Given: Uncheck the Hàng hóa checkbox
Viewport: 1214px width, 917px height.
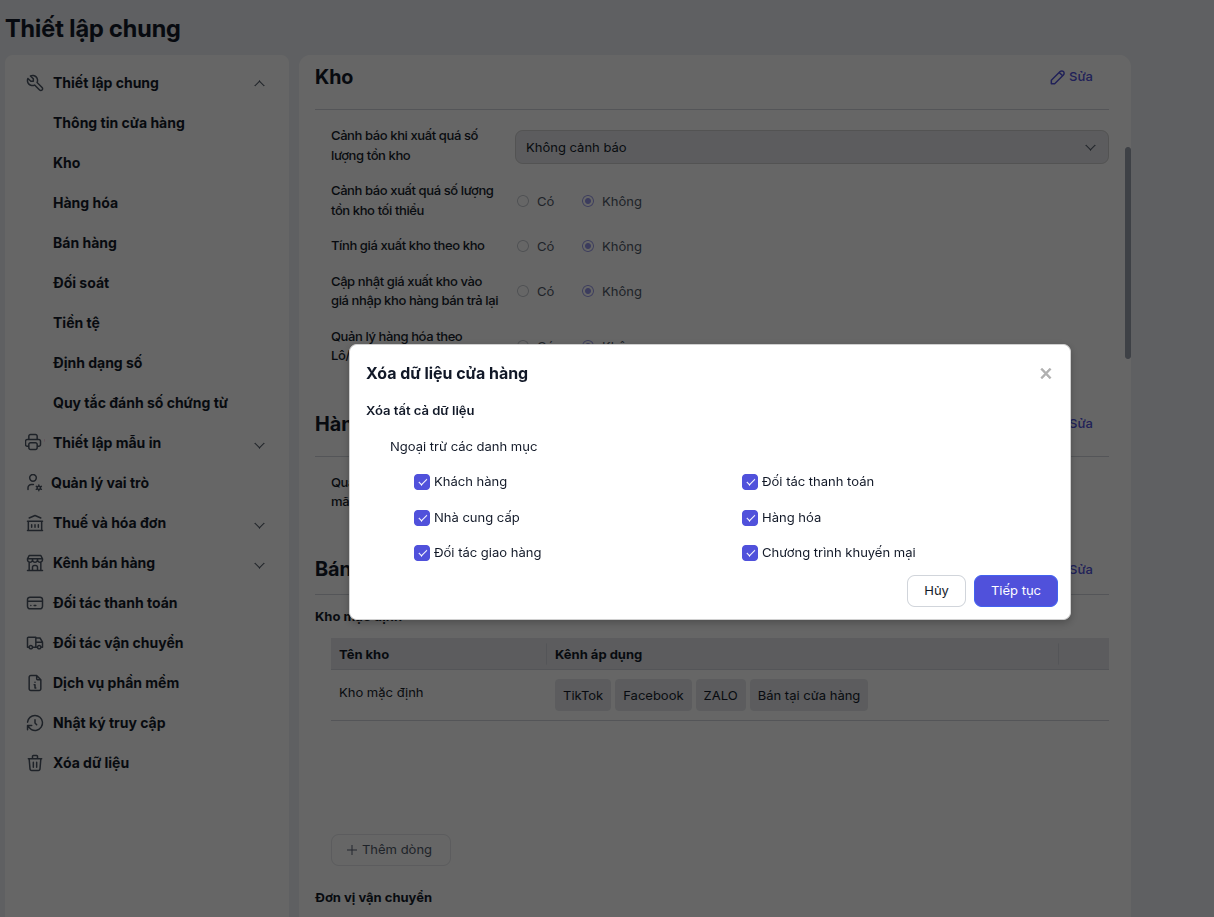Looking at the screenshot, I should pos(750,518).
